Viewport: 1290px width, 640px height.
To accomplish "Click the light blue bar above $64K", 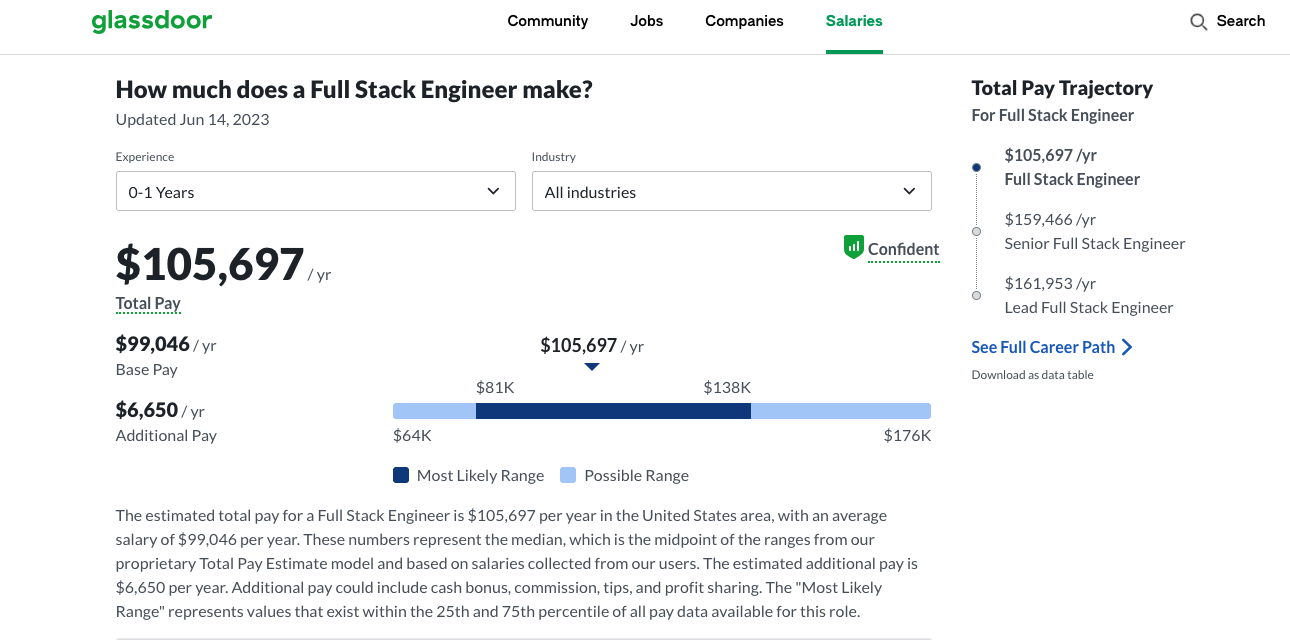I will [434, 411].
